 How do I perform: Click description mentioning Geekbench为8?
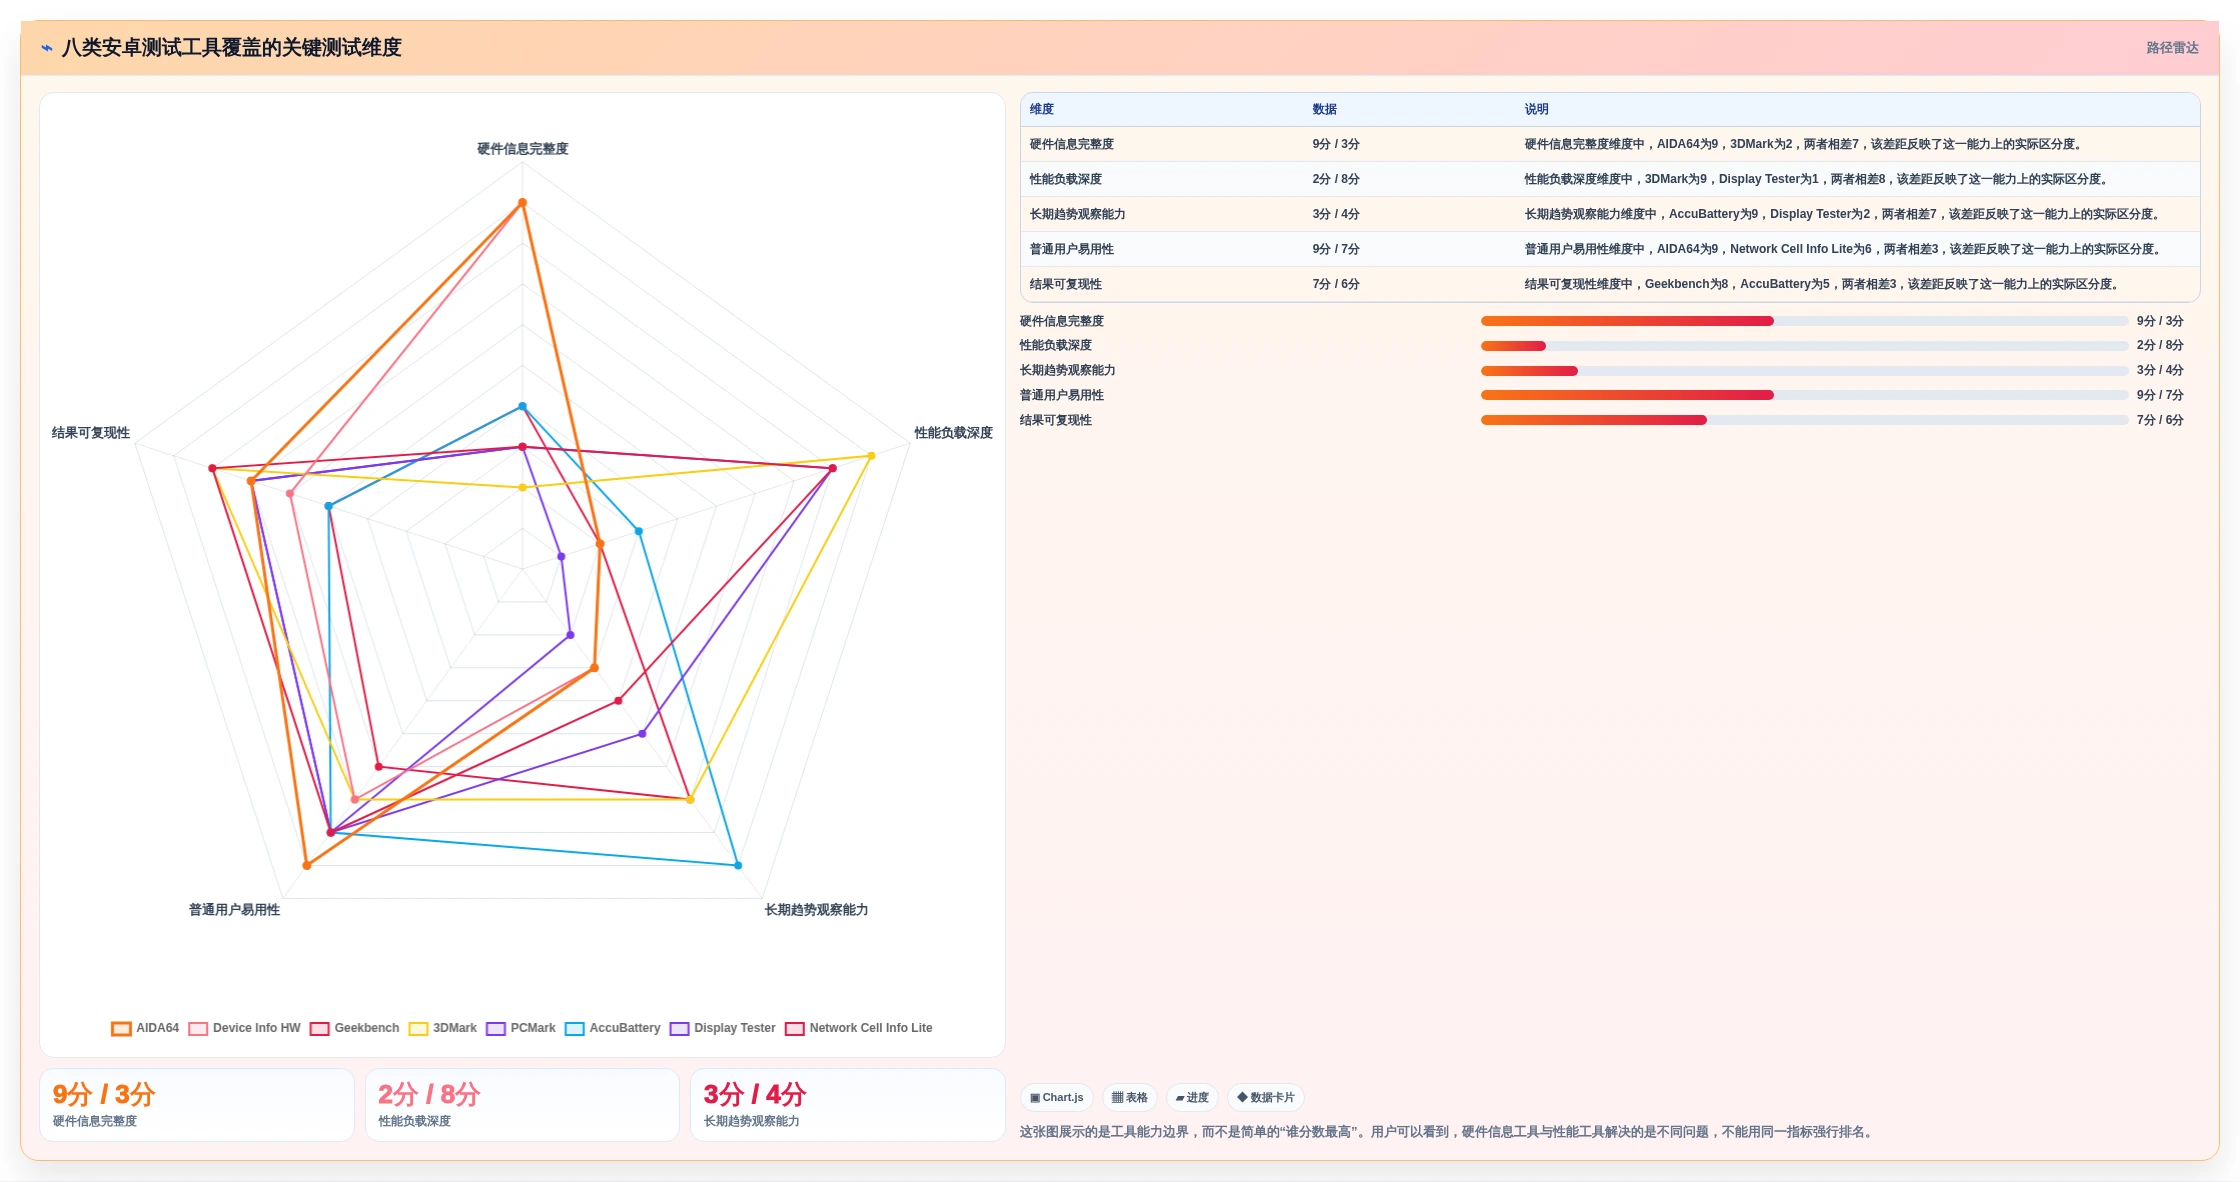click(x=1824, y=284)
